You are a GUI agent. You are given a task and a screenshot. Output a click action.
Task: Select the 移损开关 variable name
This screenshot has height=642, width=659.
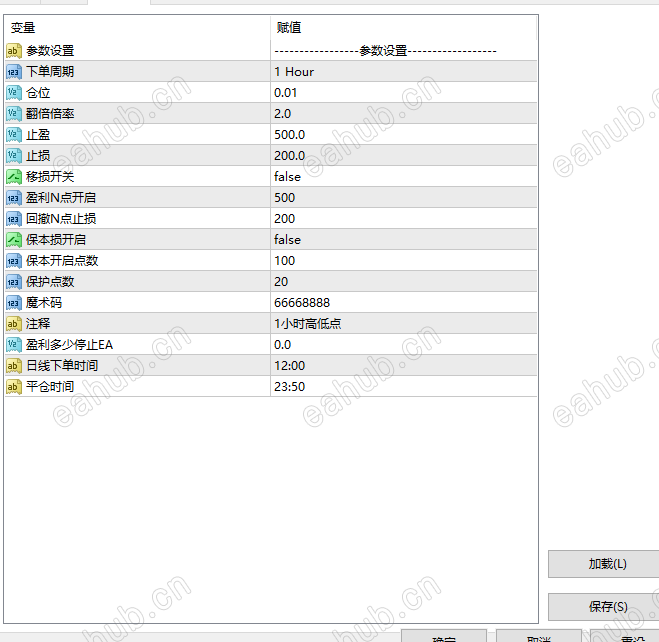pos(50,176)
